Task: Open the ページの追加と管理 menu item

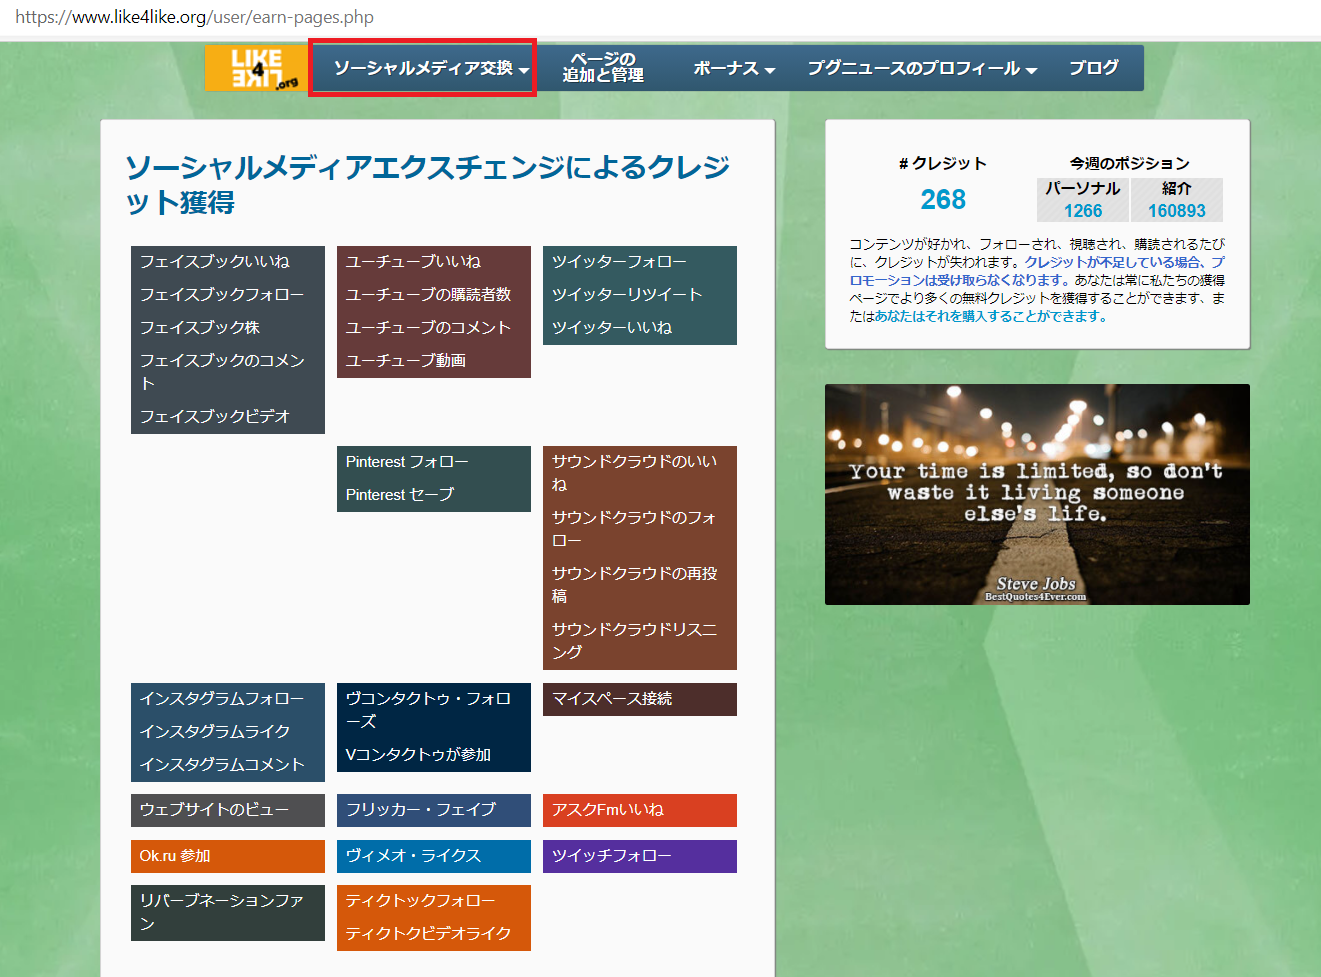Action: click(603, 67)
